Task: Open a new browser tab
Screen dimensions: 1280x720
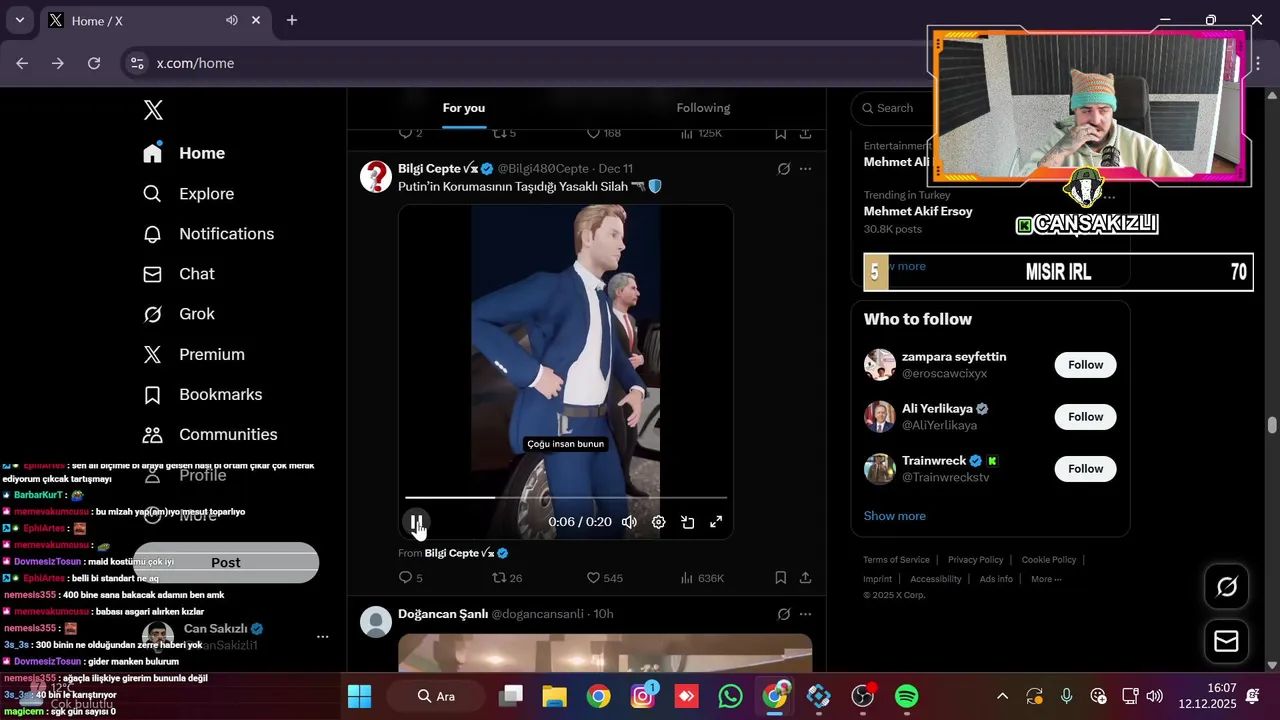Action: pyautogui.click(x=292, y=20)
